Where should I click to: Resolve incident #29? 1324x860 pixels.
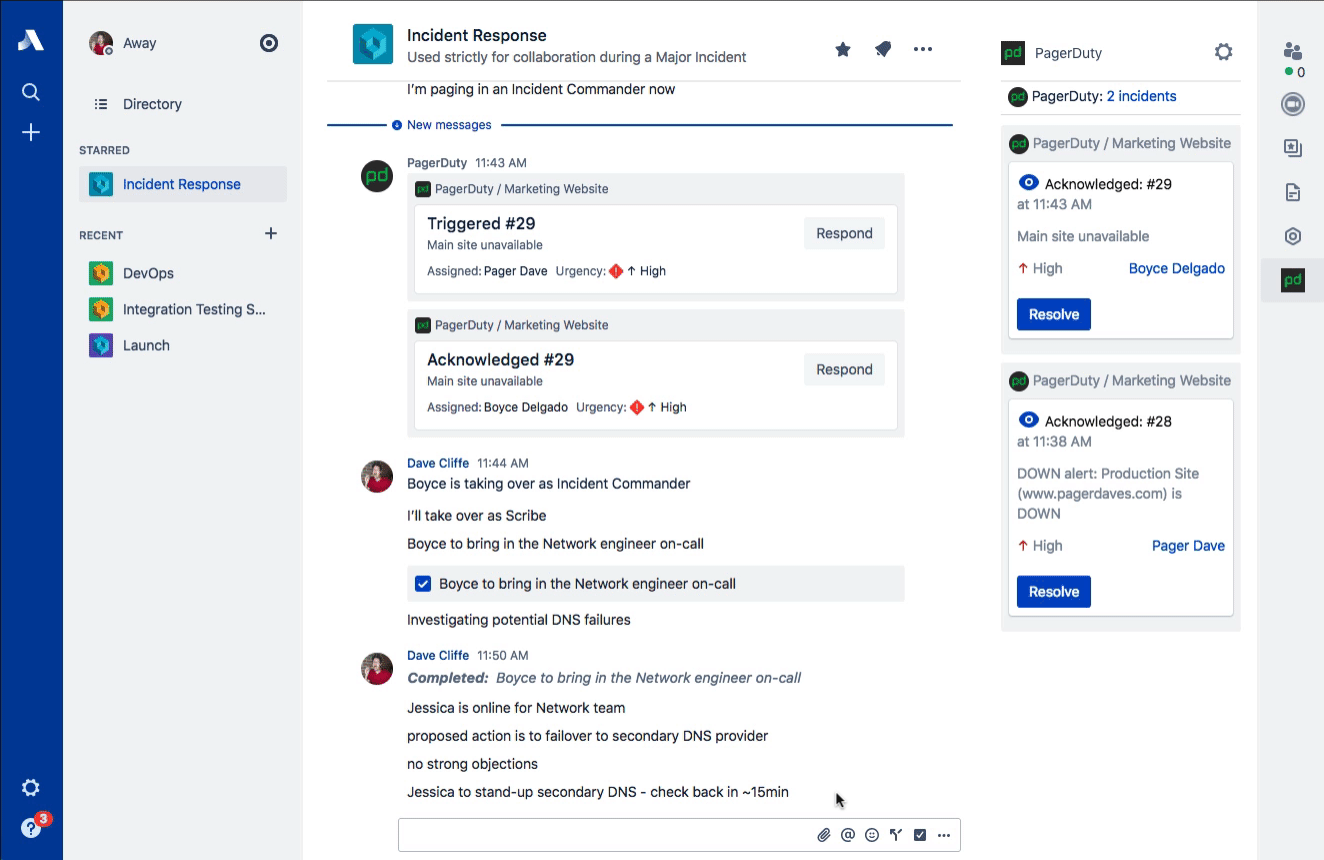point(1054,314)
